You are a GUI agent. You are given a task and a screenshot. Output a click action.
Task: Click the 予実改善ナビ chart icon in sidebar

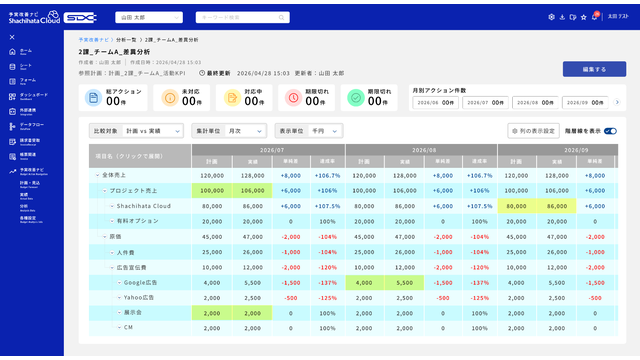click(12, 171)
